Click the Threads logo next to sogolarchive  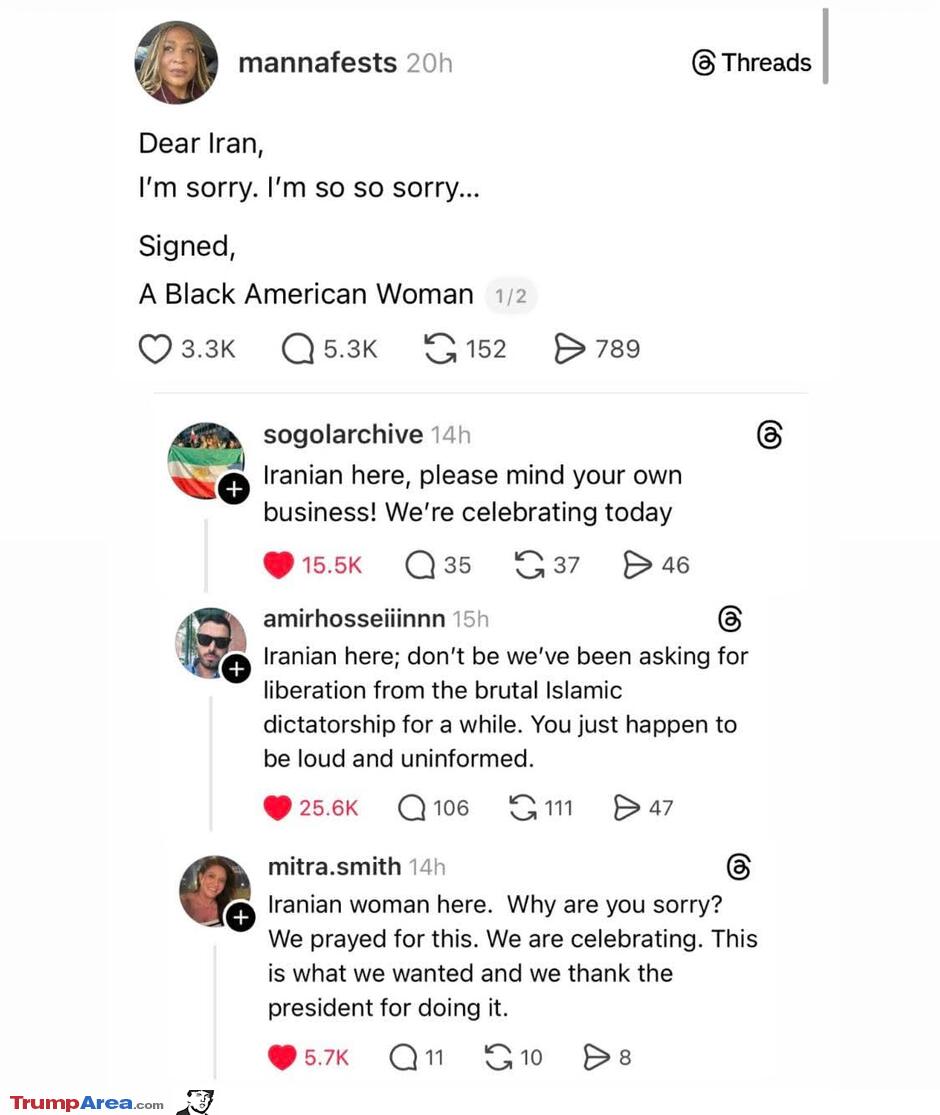pyautogui.click(x=768, y=435)
